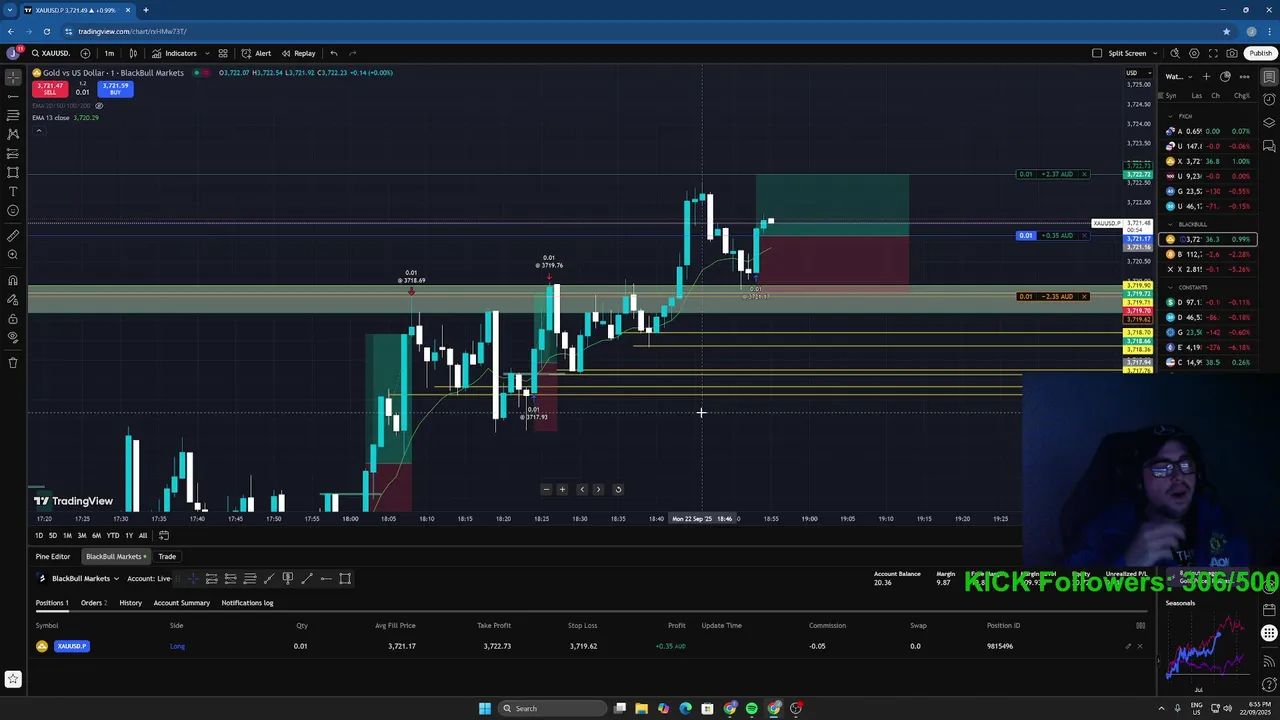Reset the chart view
The height and width of the screenshot is (720, 1280).
(x=618, y=489)
